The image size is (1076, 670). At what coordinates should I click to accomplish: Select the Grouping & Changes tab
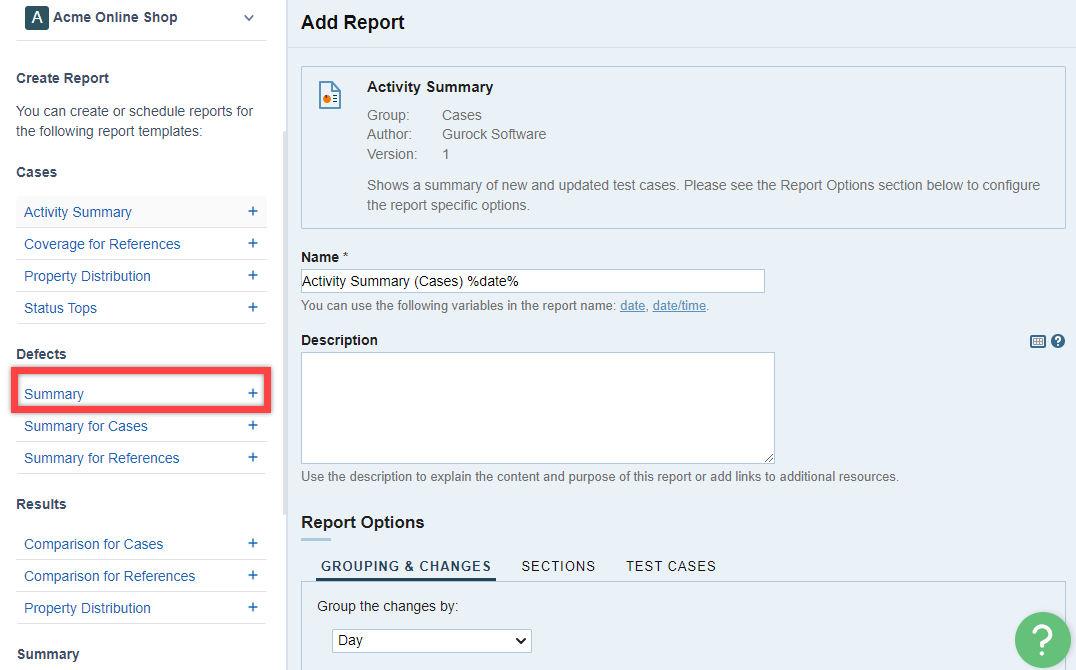pyautogui.click(x=405, y=566)
